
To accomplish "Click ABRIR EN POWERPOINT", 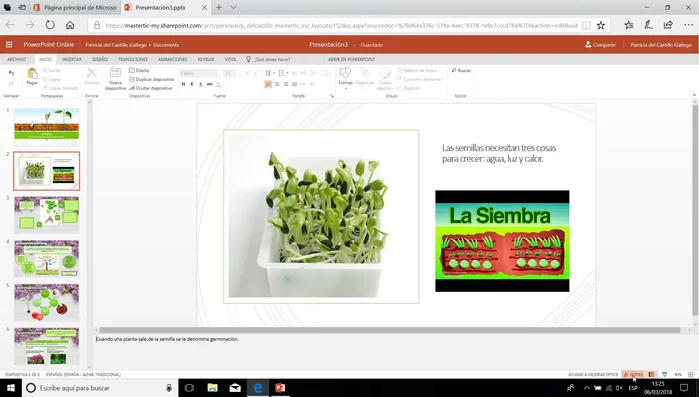I will pyautogui.click(x=351, y=59).
